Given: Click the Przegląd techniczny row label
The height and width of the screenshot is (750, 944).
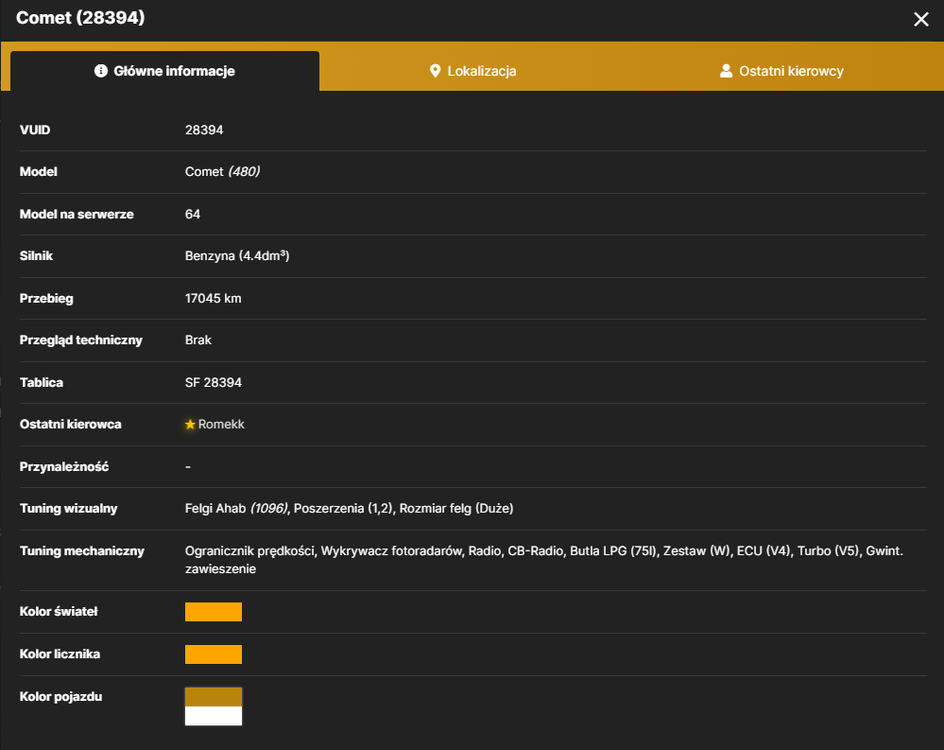Looking at the screenshot, I should [81, 340].
